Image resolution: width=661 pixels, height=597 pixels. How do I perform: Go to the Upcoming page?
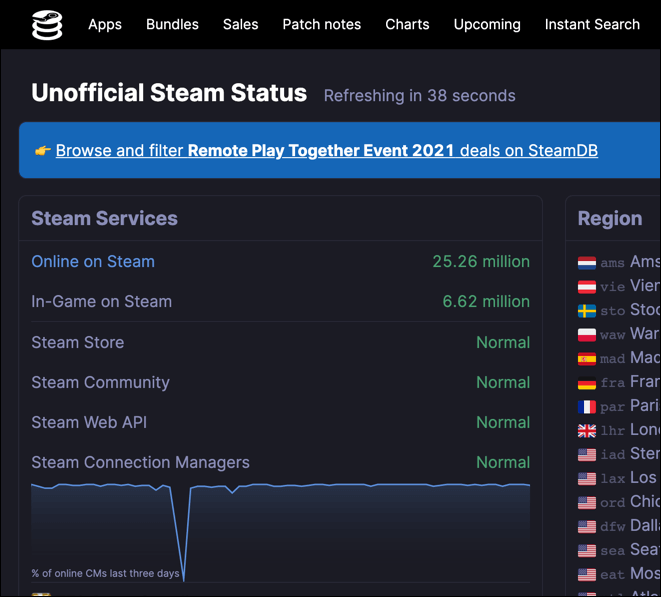coord(487,24)
